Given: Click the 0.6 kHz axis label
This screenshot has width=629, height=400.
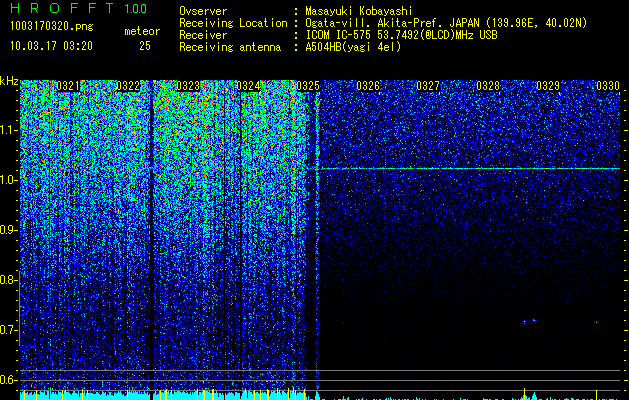Looking at the screenshot, I should (8, 380).
